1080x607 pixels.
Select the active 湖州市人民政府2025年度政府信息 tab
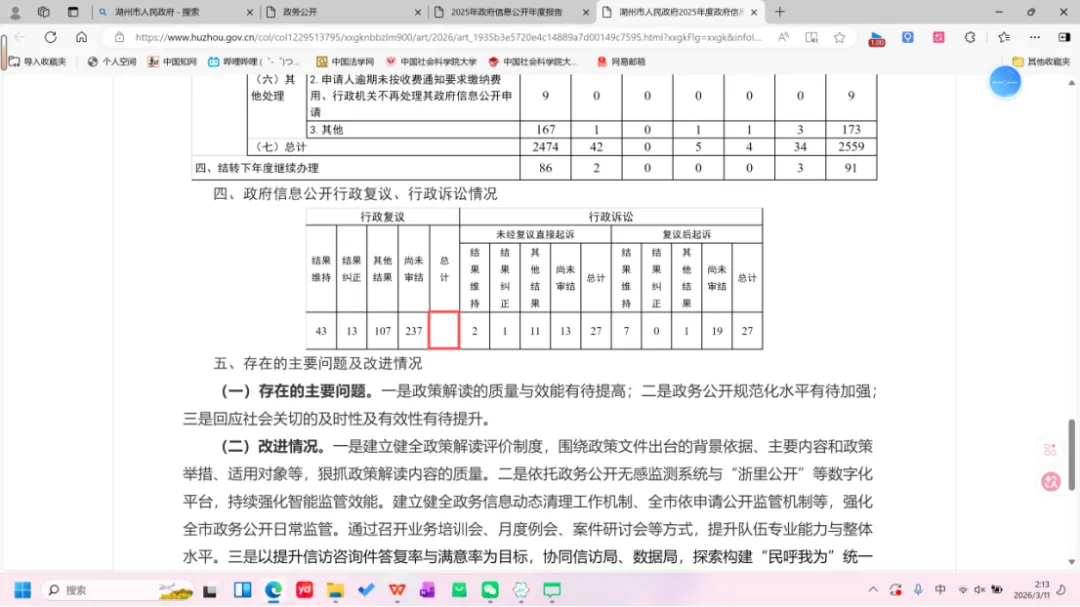point(679,12)
